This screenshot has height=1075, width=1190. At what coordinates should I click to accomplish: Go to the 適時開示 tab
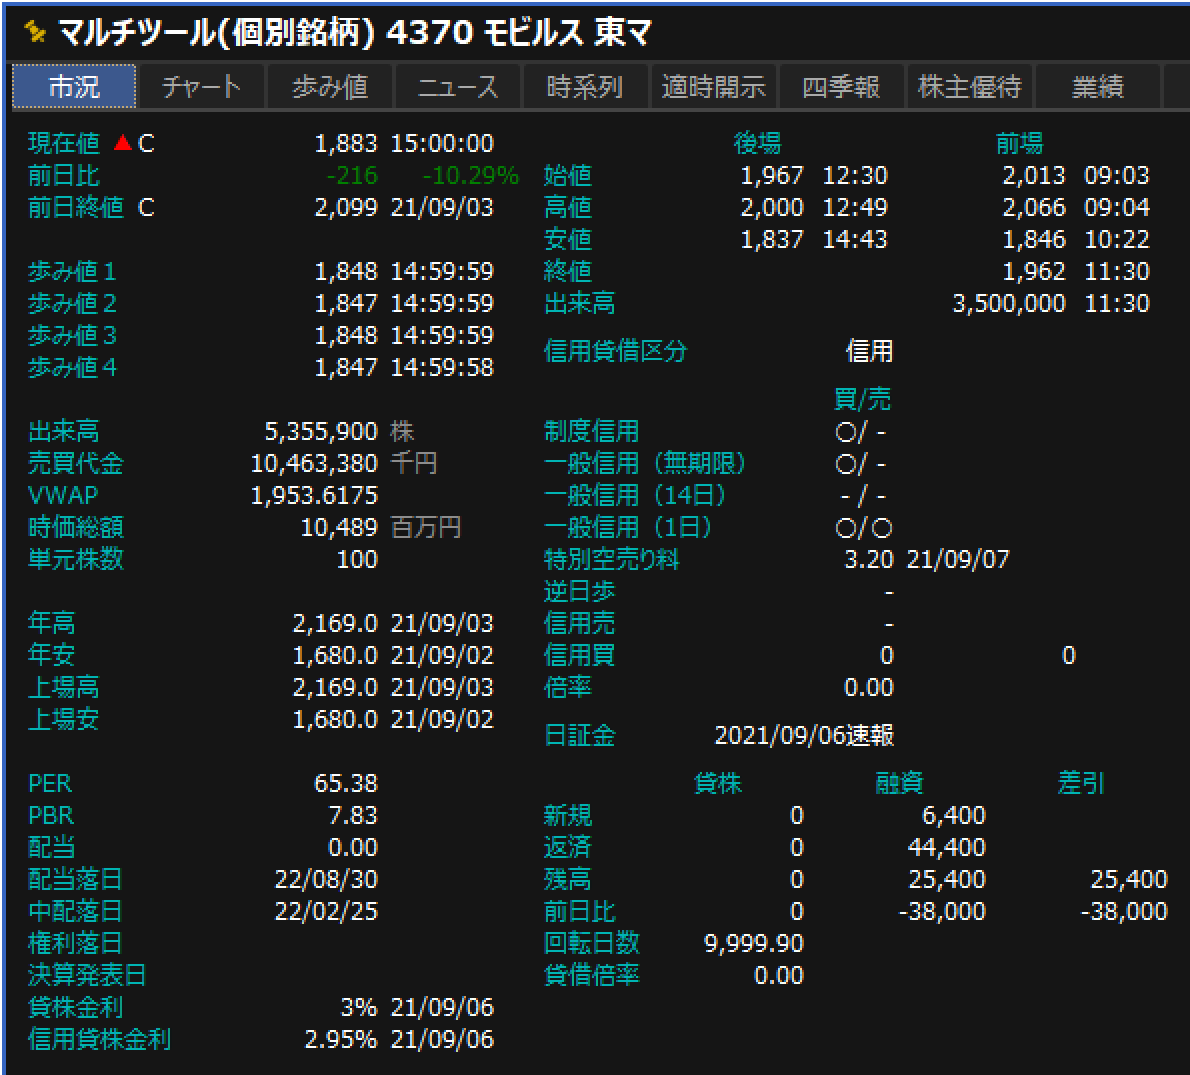pyautogui.click(x=712, y=87)
